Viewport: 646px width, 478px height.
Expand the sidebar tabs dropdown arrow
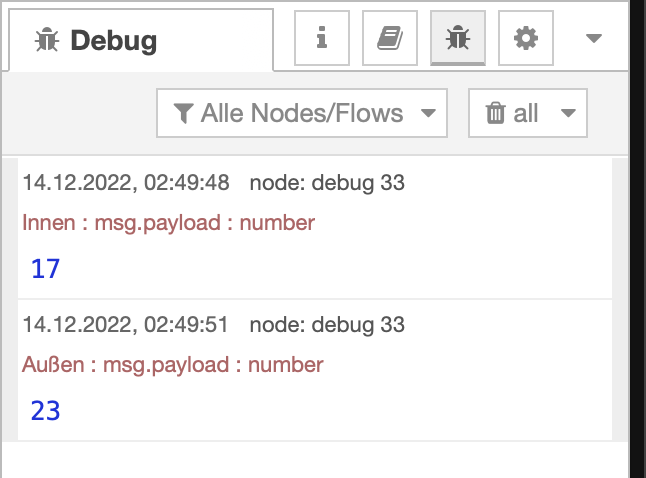point(593,39)
